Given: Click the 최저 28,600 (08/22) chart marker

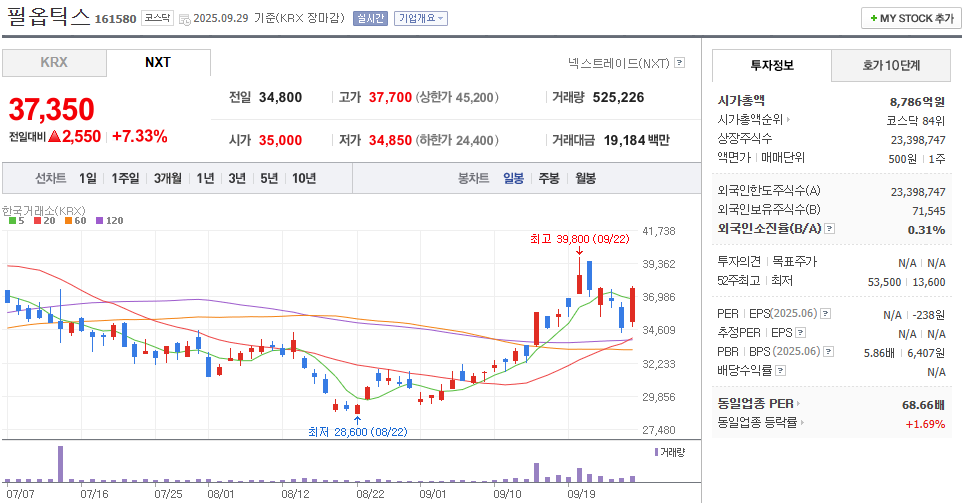Looking at the screenshot, I should 358,431.
